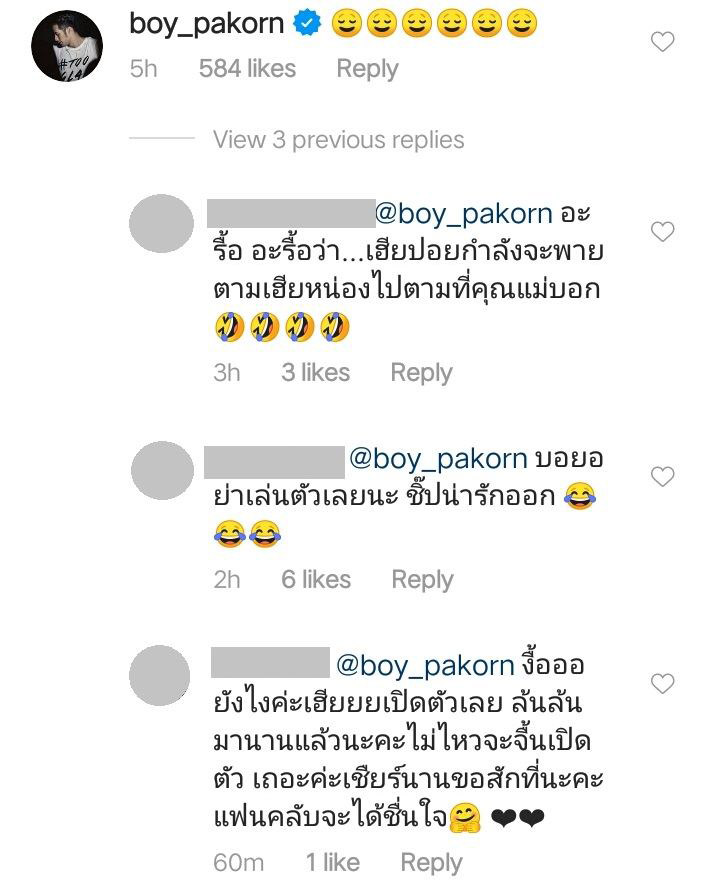
Task: Tap @boy_pakorn mention in second reply
Action: (438, 459)
